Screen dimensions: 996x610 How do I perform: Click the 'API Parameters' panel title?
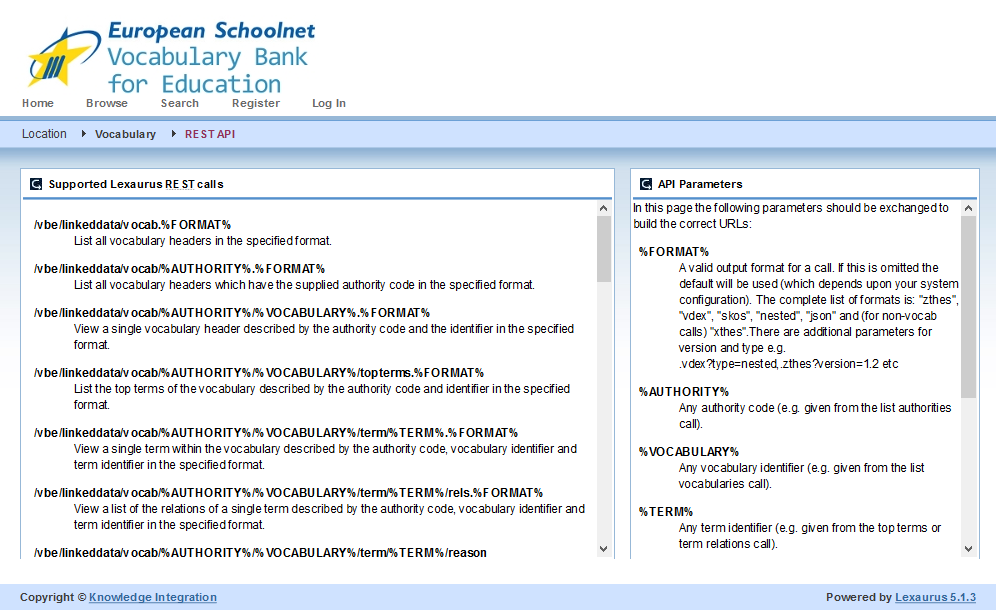[700, 184]
